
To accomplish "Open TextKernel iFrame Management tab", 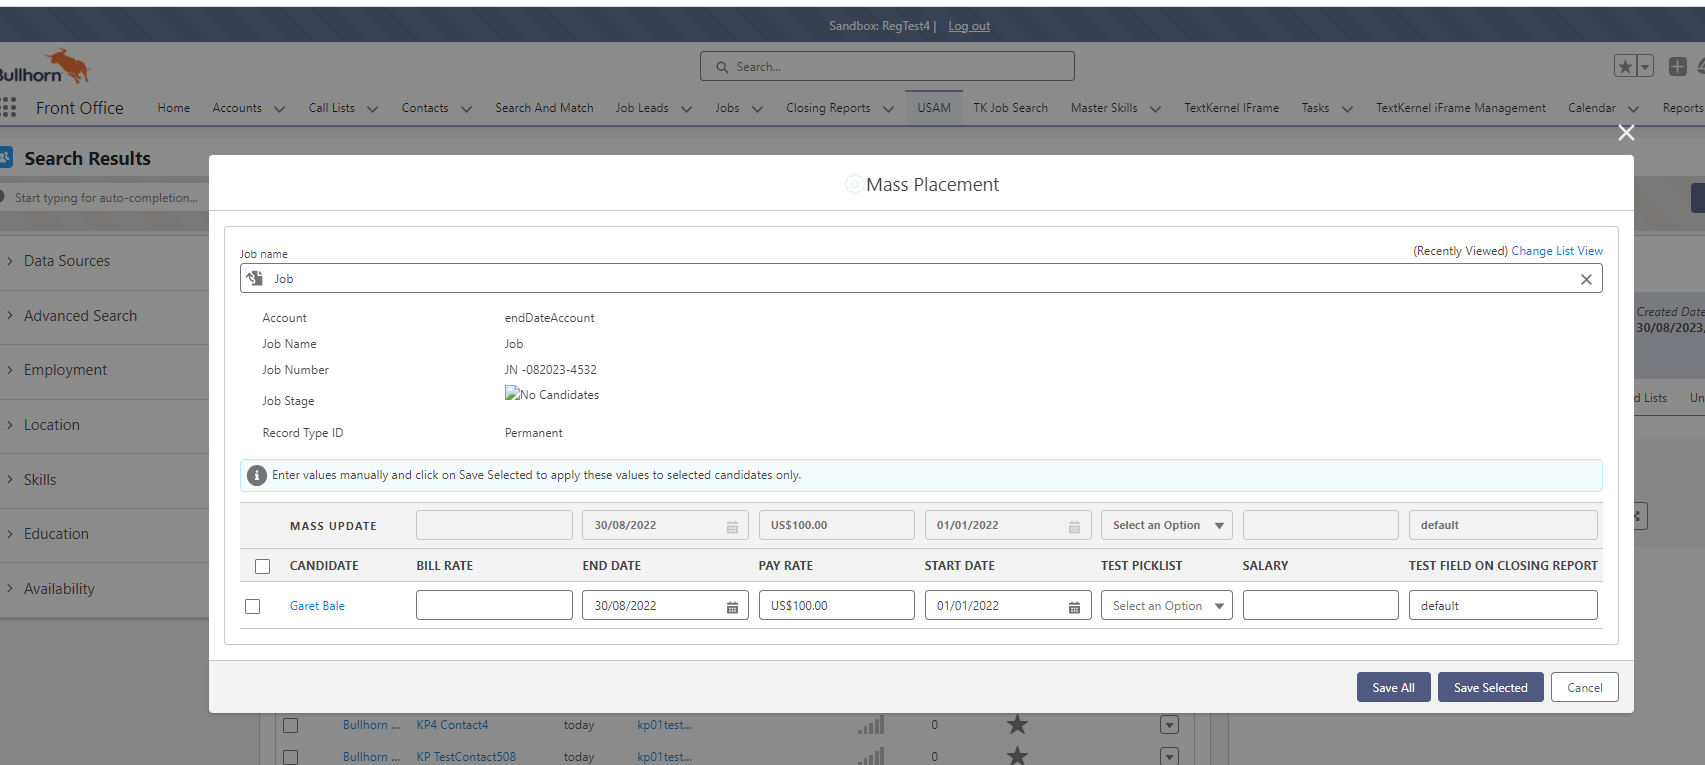I will click(1460, 108).
